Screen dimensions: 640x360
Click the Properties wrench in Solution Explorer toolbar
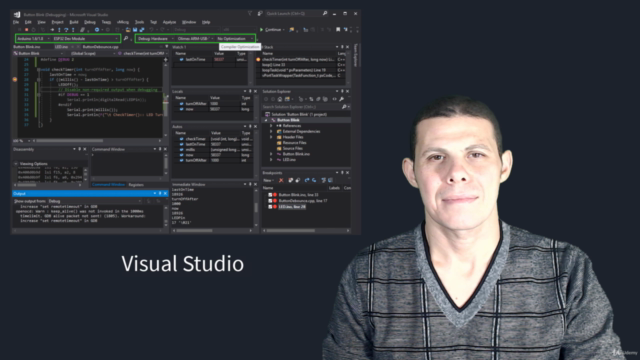click(341, 99)
